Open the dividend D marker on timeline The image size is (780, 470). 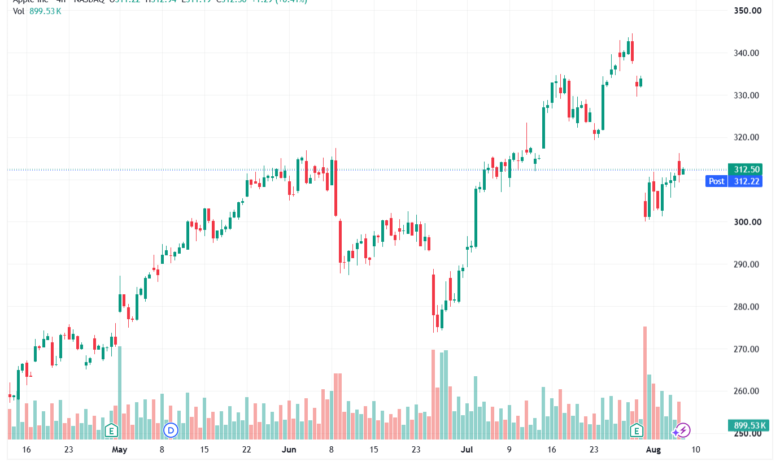(171, 430)
